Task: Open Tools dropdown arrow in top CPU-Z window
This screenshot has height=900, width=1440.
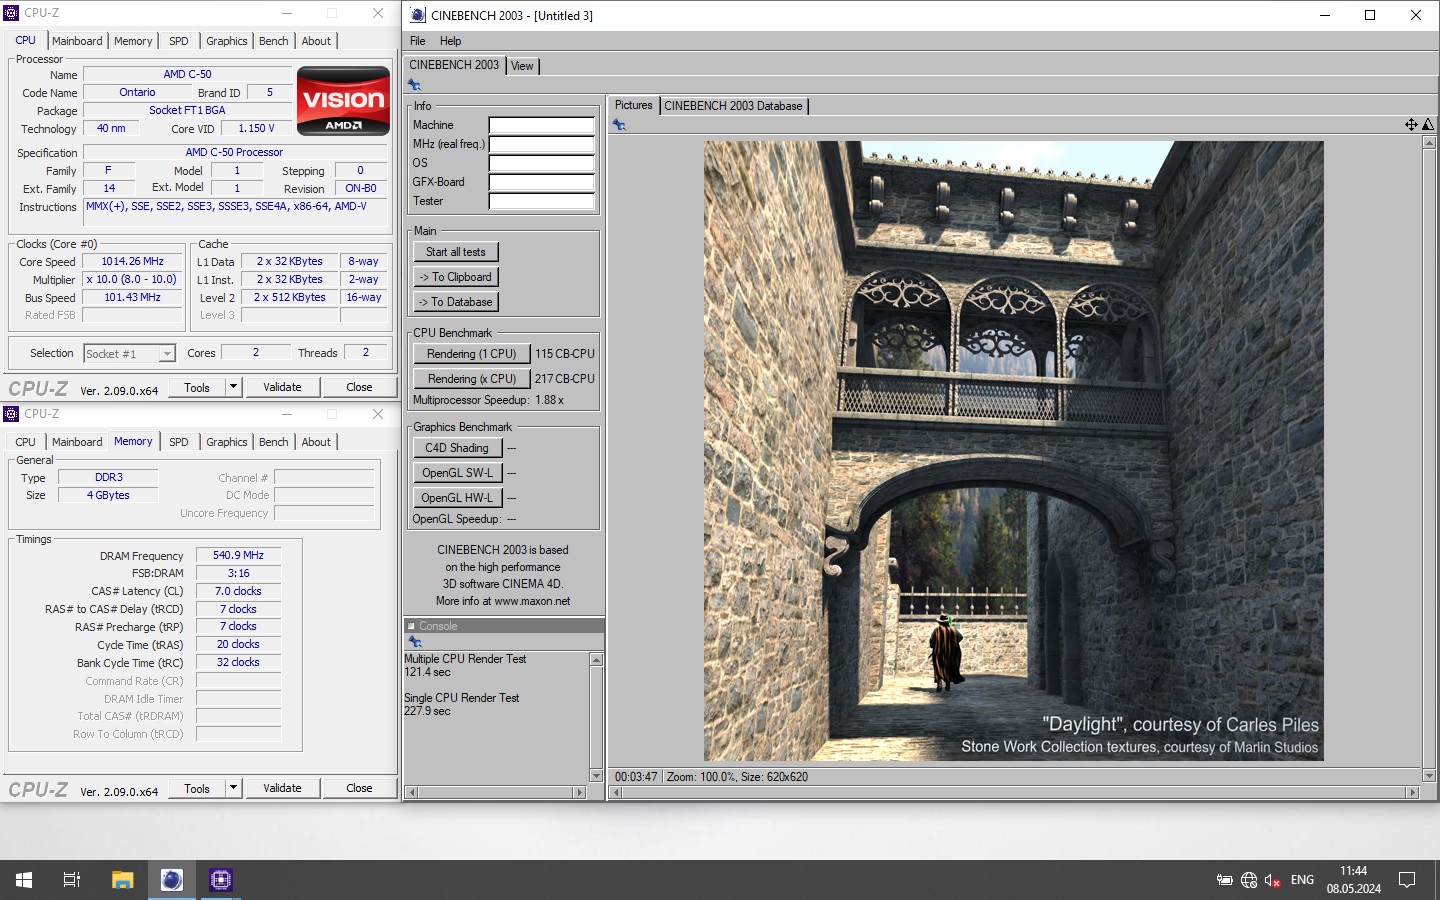Action: (x=233, y=387)
